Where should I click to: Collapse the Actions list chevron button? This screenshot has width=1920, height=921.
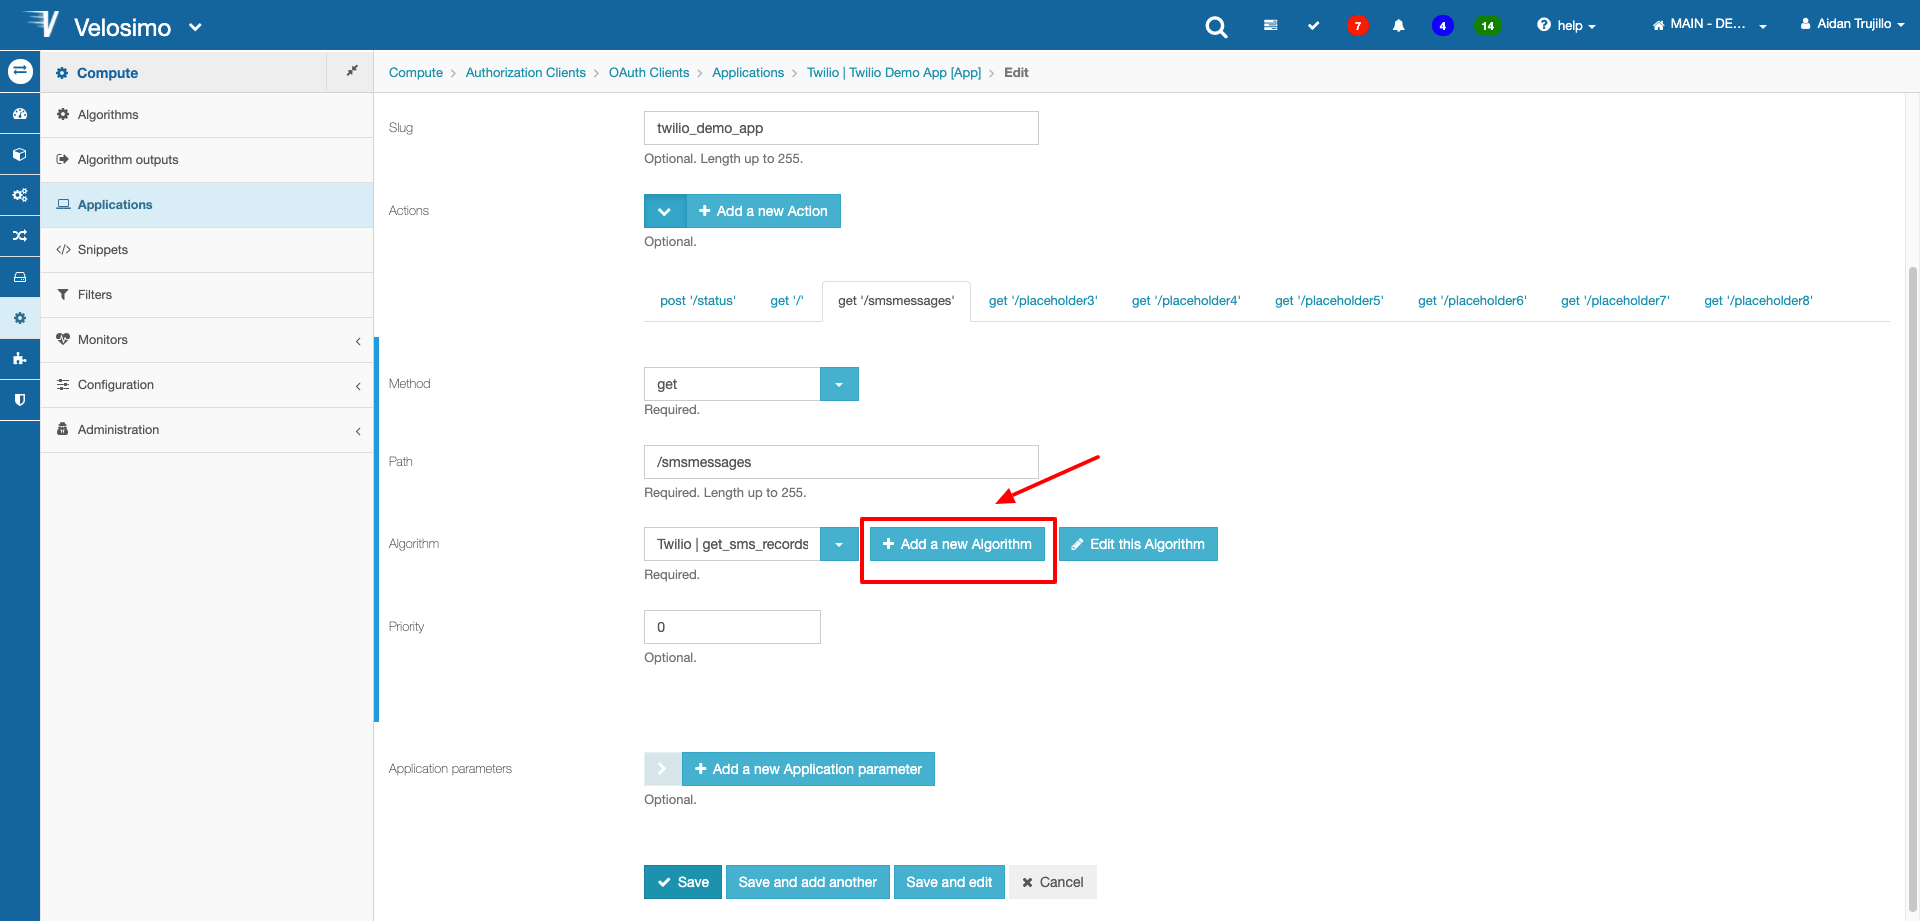point(664,211)
